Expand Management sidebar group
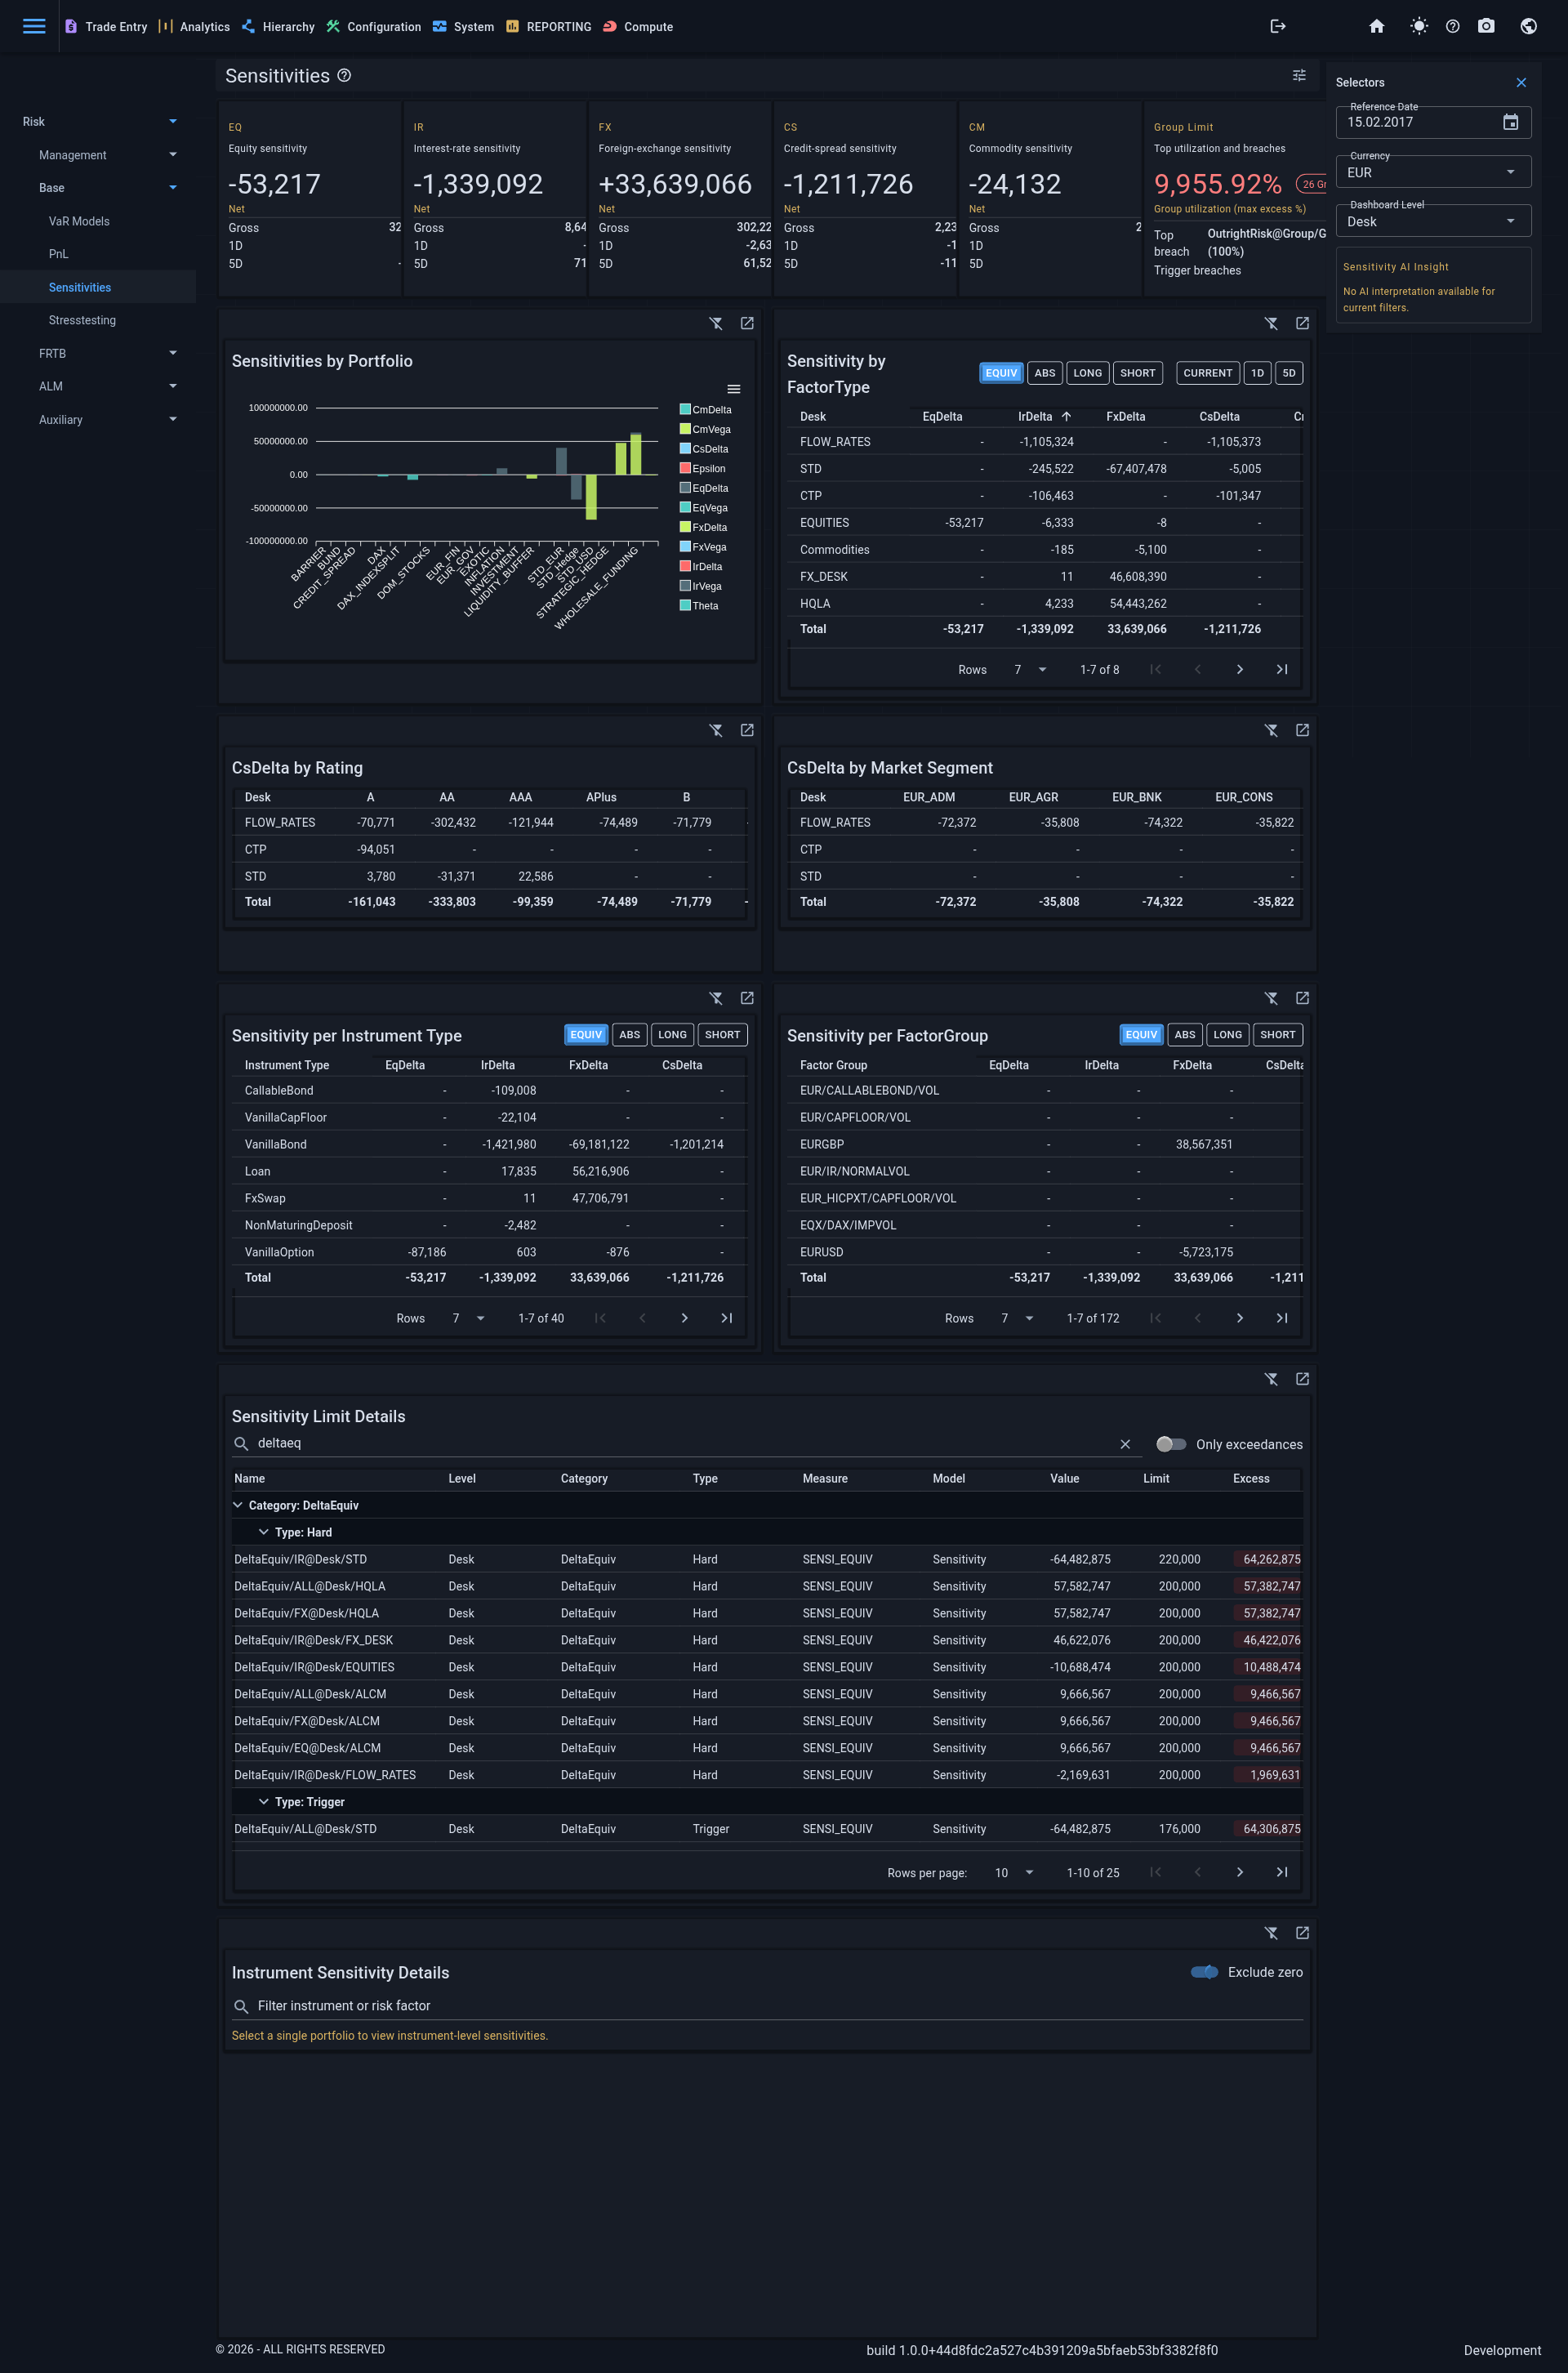The image size is (1568, 2373). [99, 155]
